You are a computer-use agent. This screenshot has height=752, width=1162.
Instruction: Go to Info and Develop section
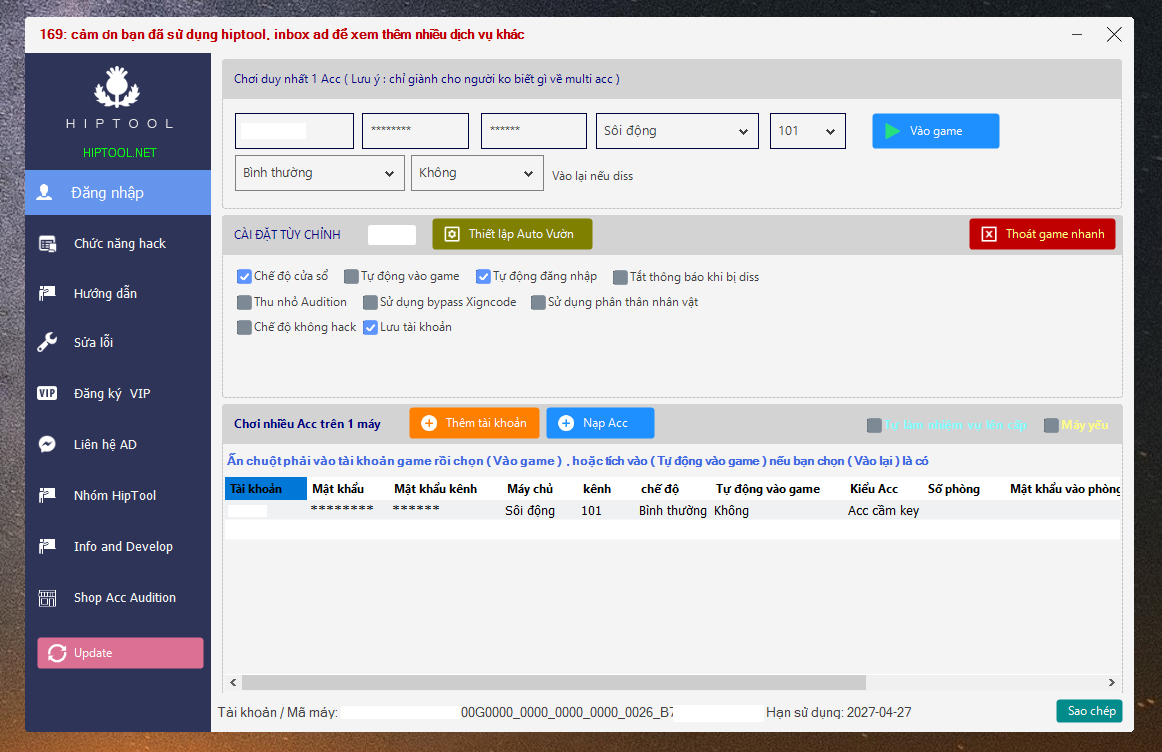[x=123, y=547]
